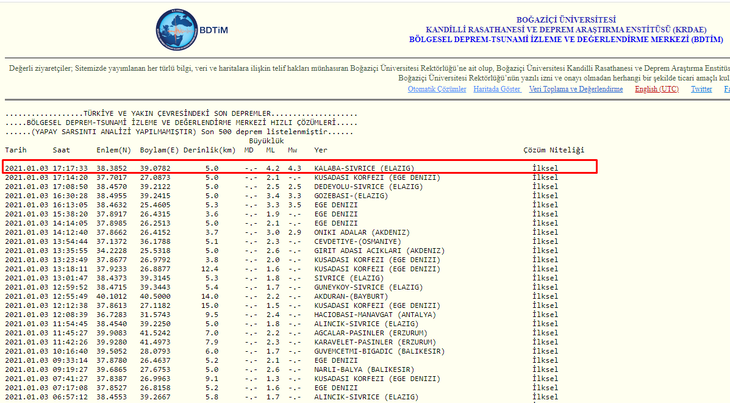The image size is (730, 403).
Task: Click the Derinlik(km) column header
Action: pyautogui.click(x=206, y=150)
